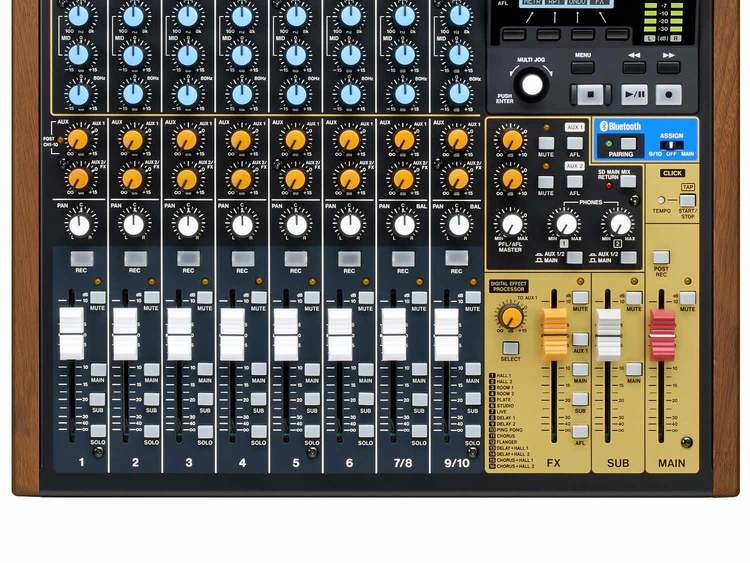Assign channel 3 to MAIN
This screenshot has width=750, height=563.
[205, 369]
